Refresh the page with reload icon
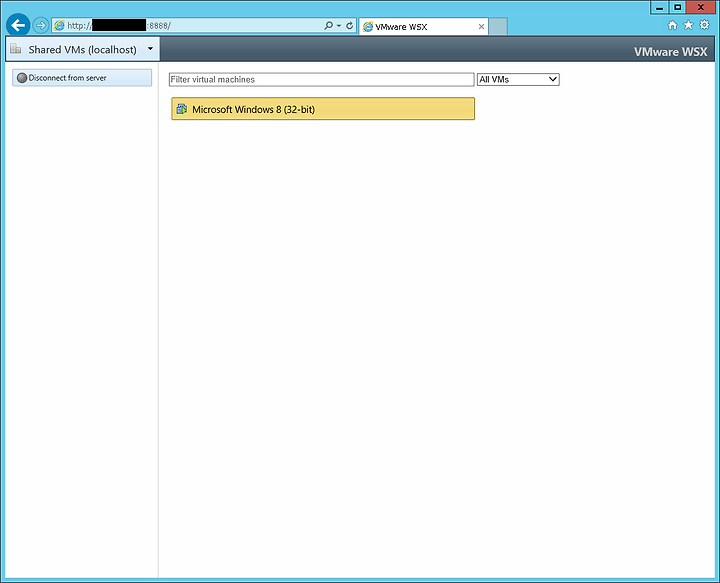Viewport: 720px width, 583px height. click(349, 25)
